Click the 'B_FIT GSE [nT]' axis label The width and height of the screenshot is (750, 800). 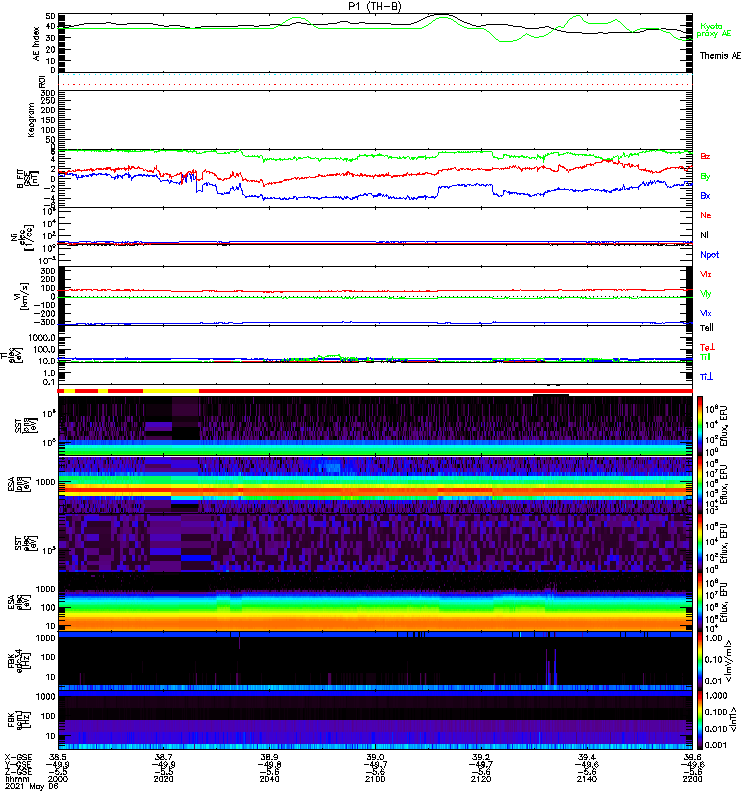[x=28, y=179]
